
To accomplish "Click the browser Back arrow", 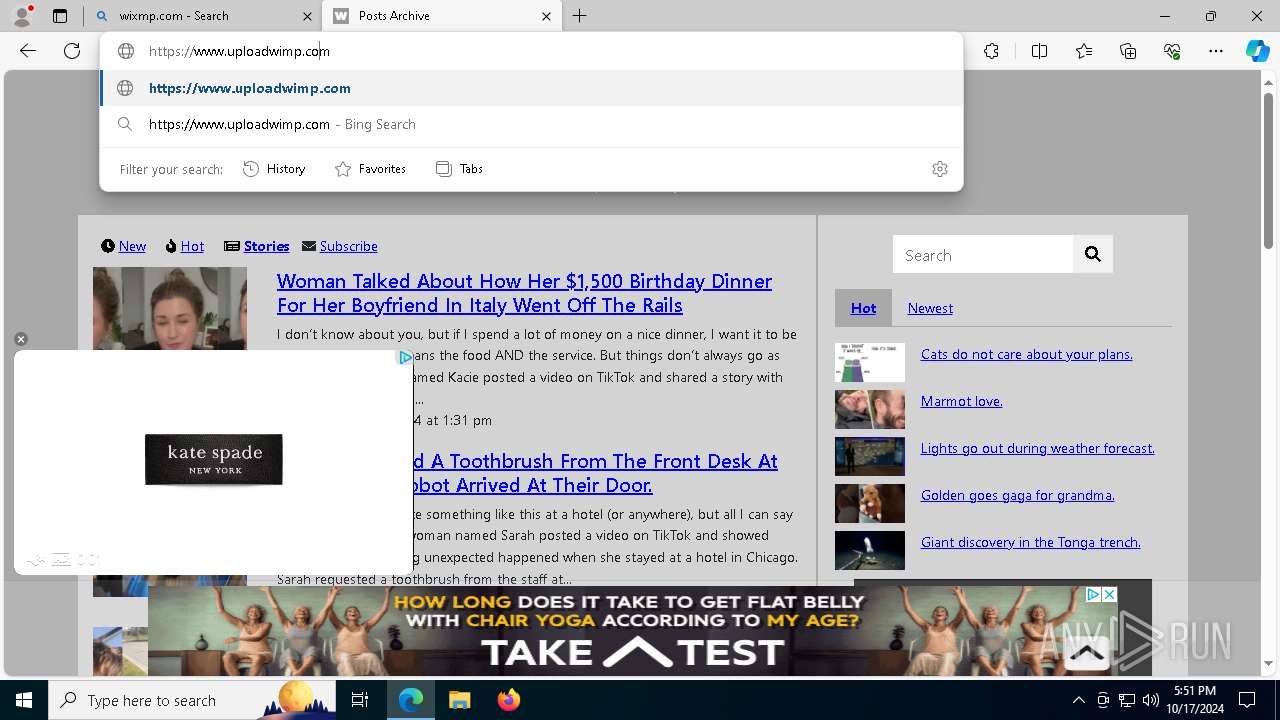I will (x=28, y=51).
